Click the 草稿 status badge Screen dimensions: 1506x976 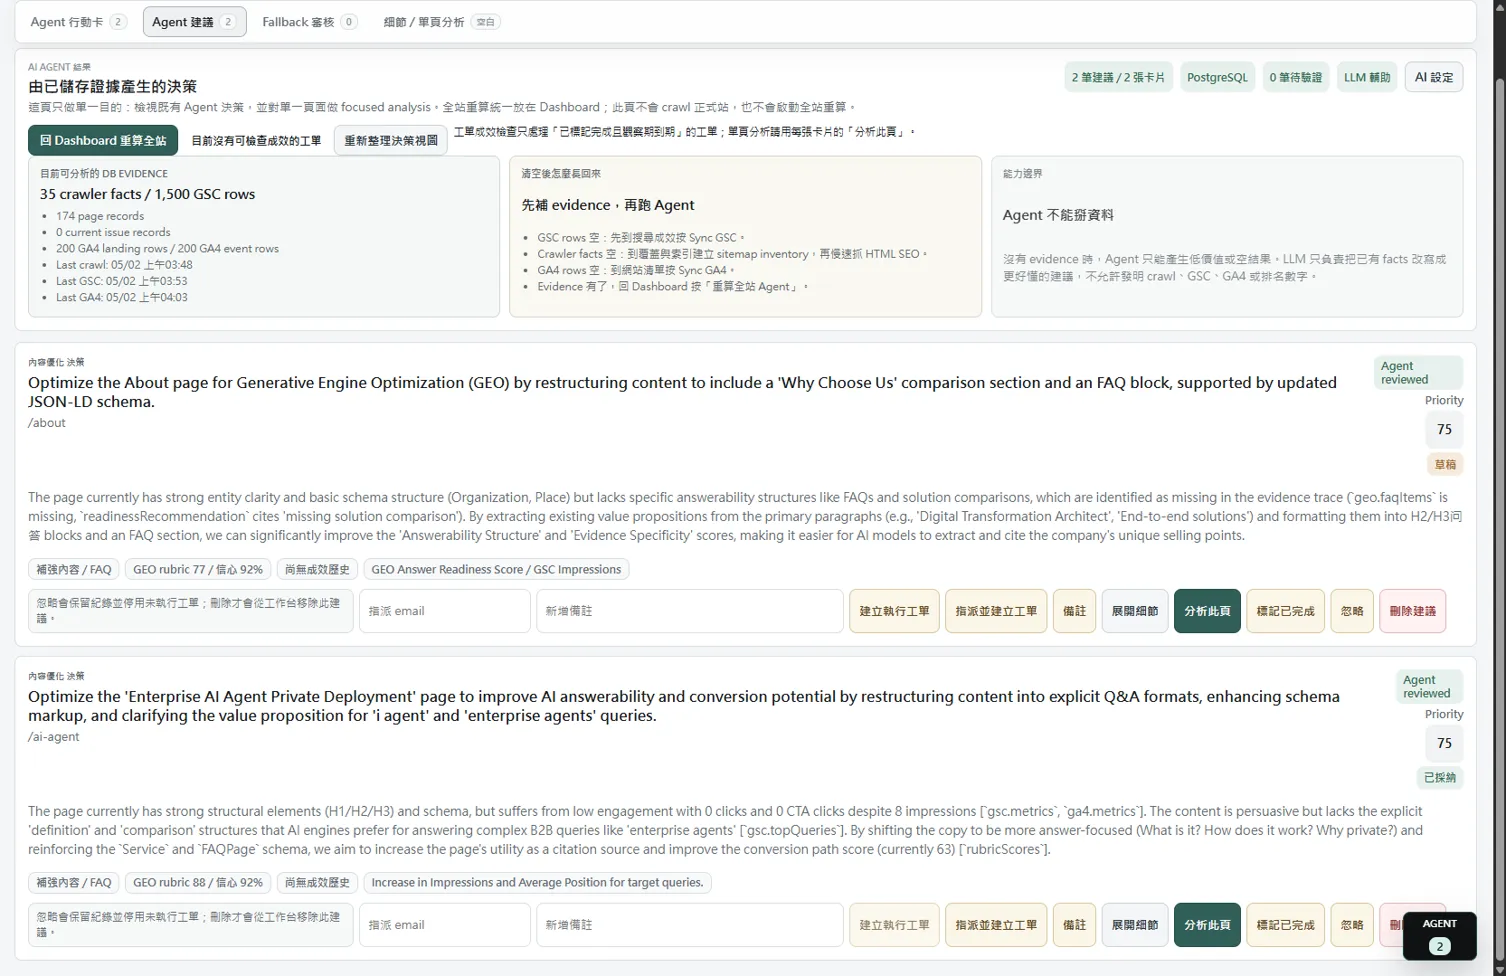(1445, 464)
